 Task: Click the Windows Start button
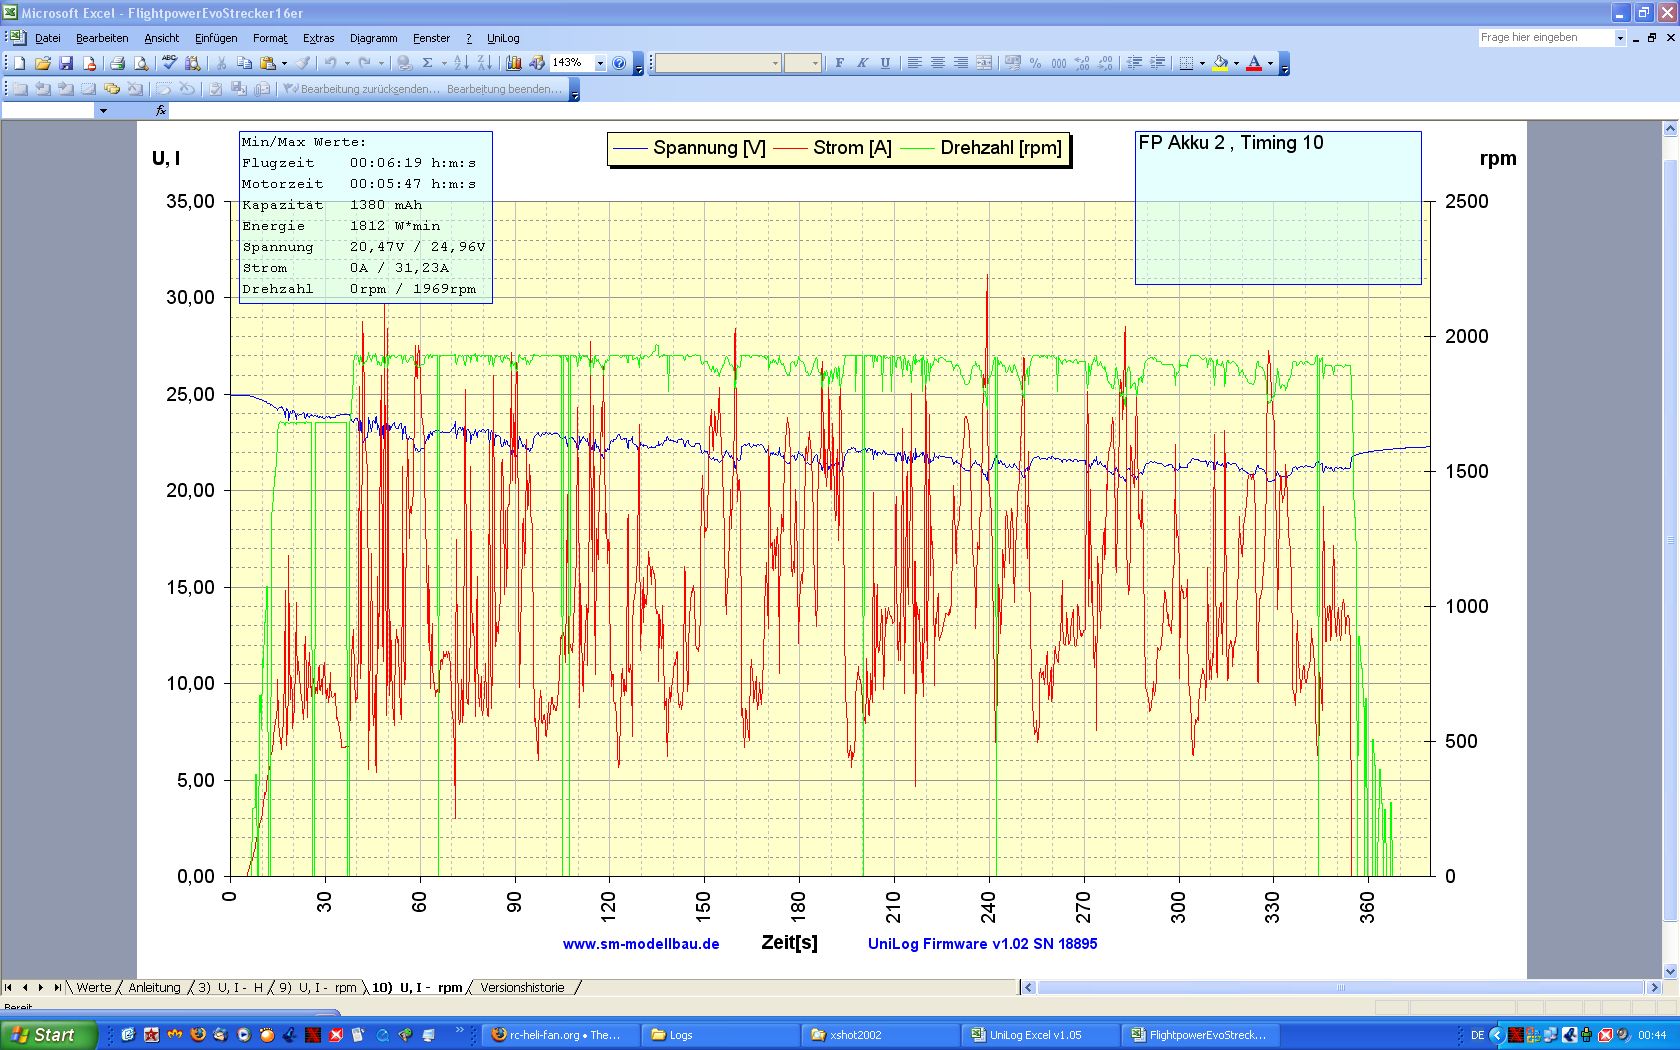[48, 1035]
